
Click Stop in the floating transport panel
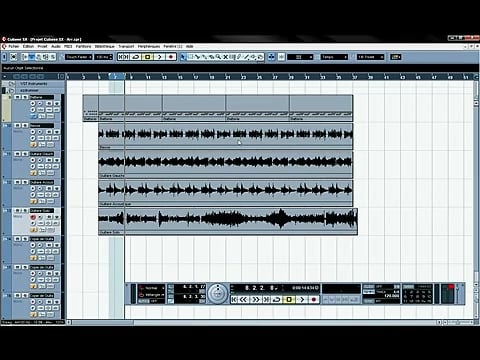click(289, 300)
